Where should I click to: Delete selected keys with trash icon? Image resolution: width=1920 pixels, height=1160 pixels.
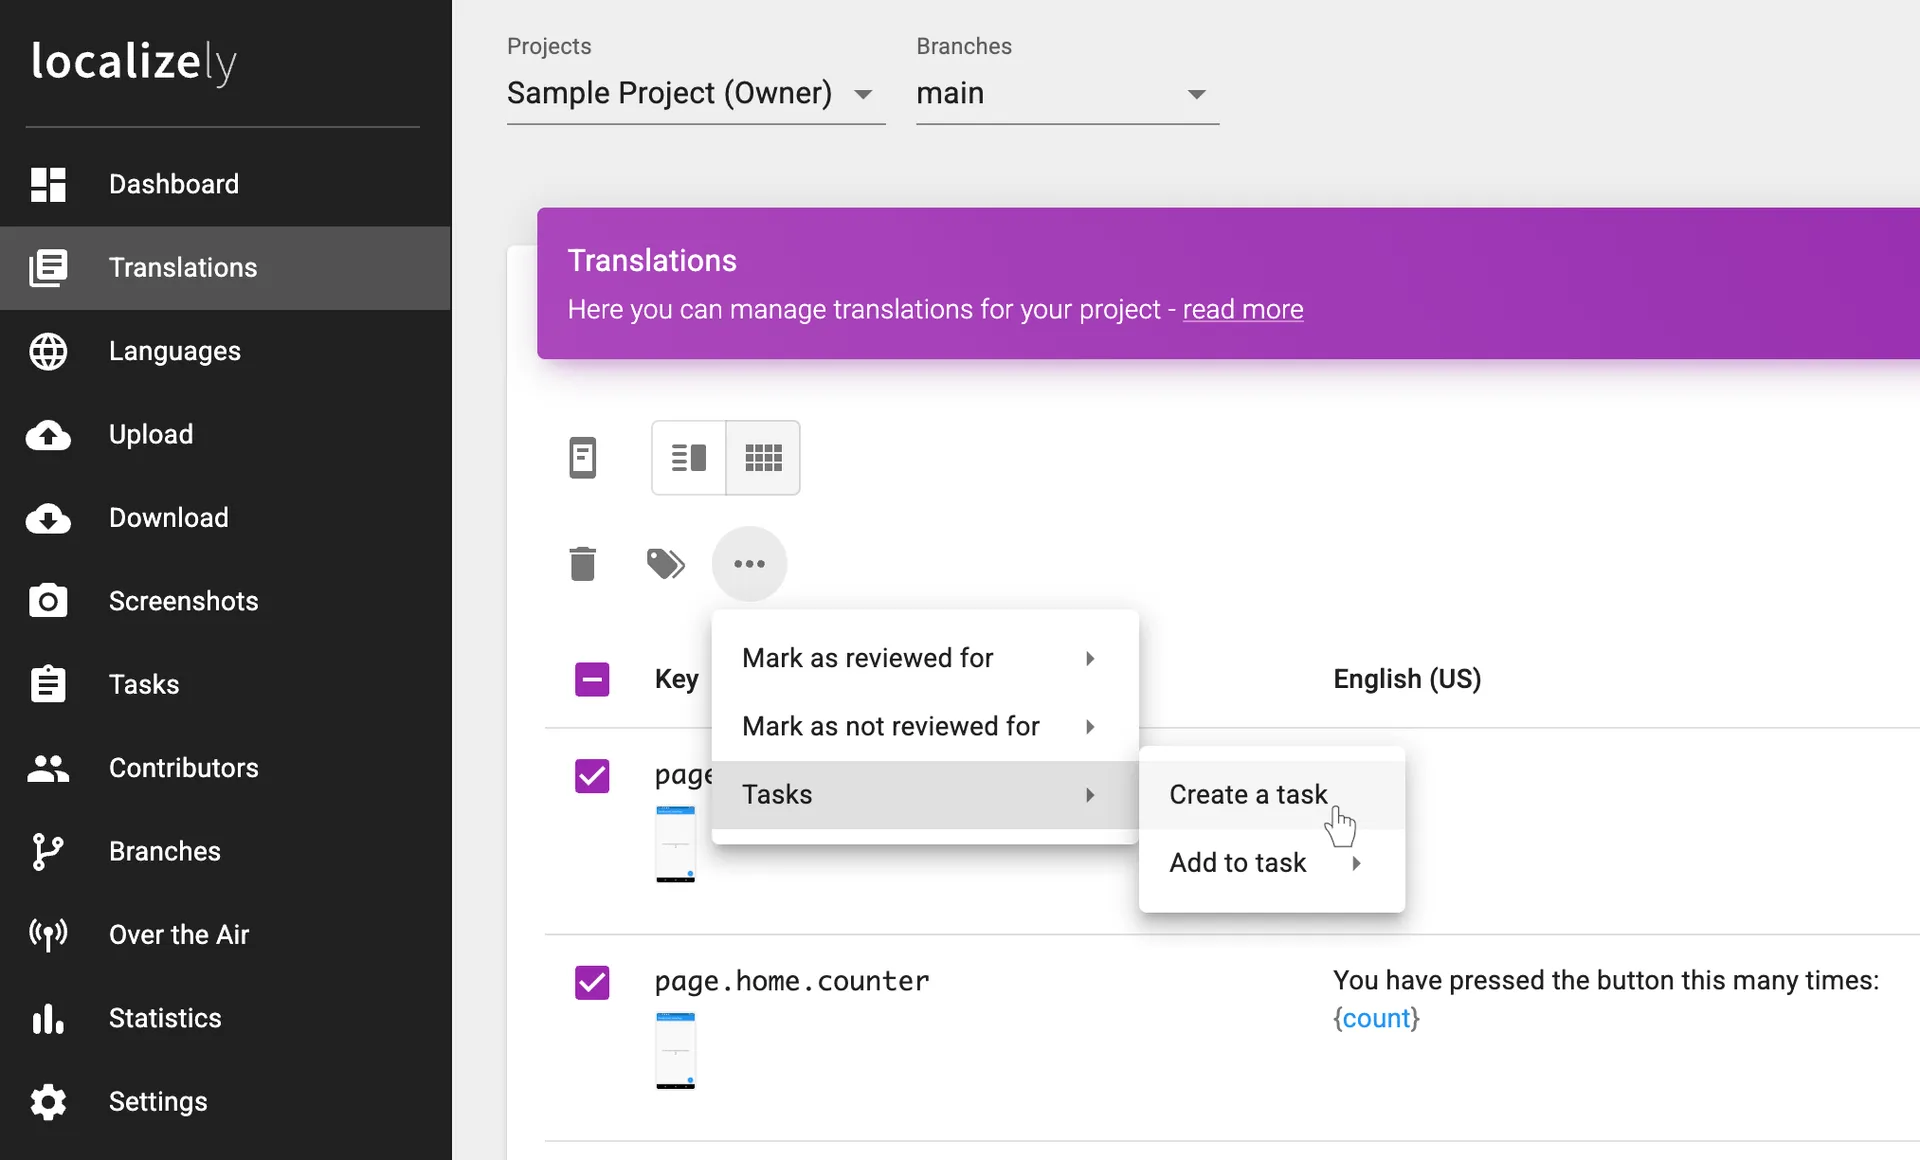click(584, 563)
